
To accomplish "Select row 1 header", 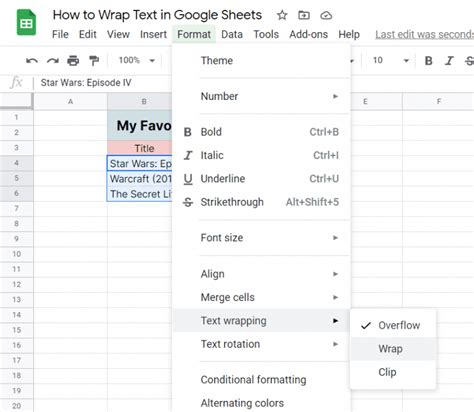I will (16, 117).
